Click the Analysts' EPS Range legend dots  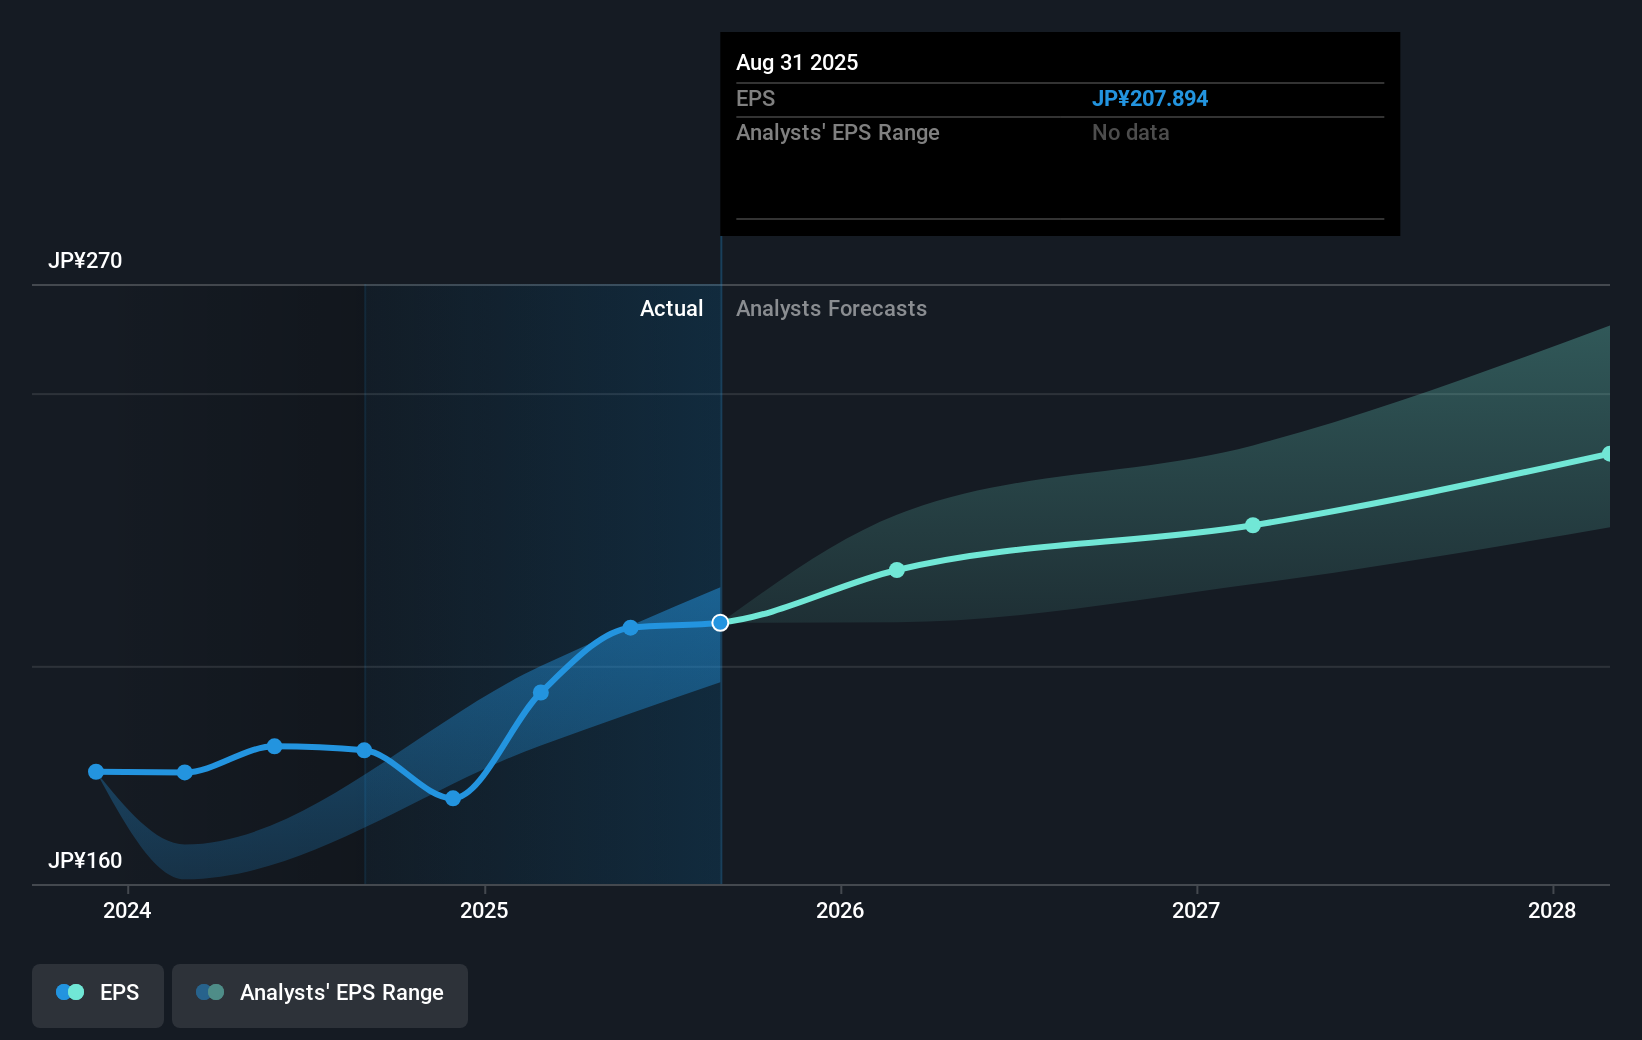(x=209, y=991)
